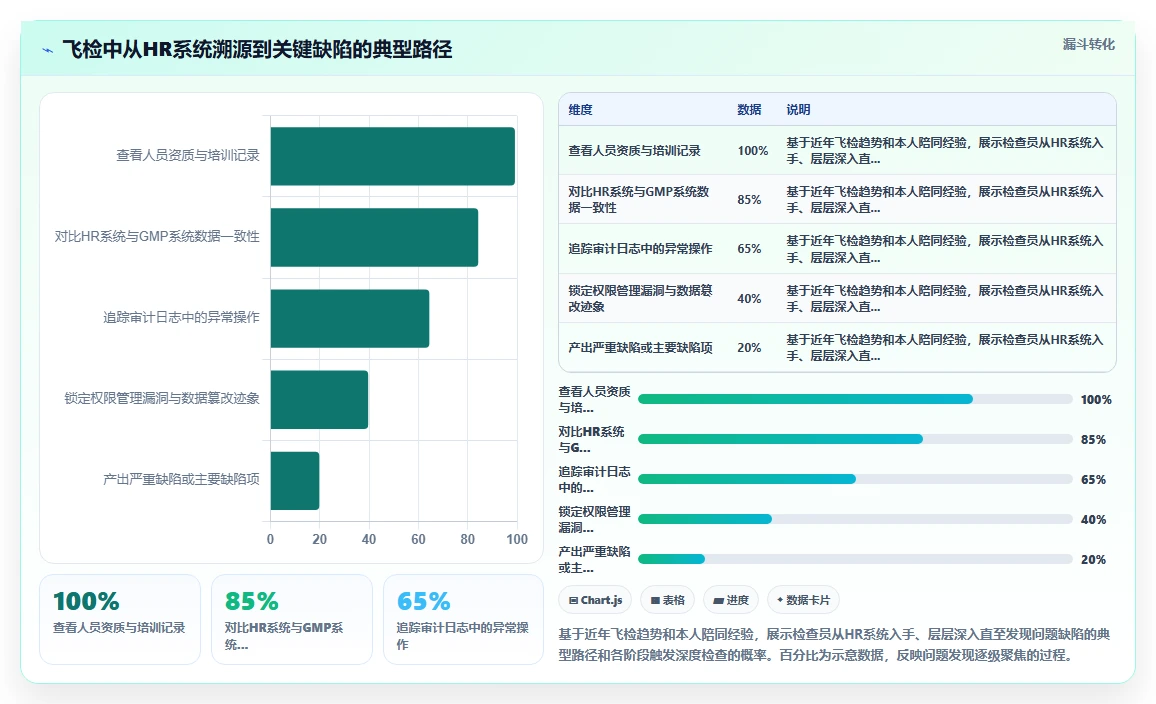This screenshot has height=704, width=1156.
Task: Click the 100% progress bar
Action: pos(855,399)
